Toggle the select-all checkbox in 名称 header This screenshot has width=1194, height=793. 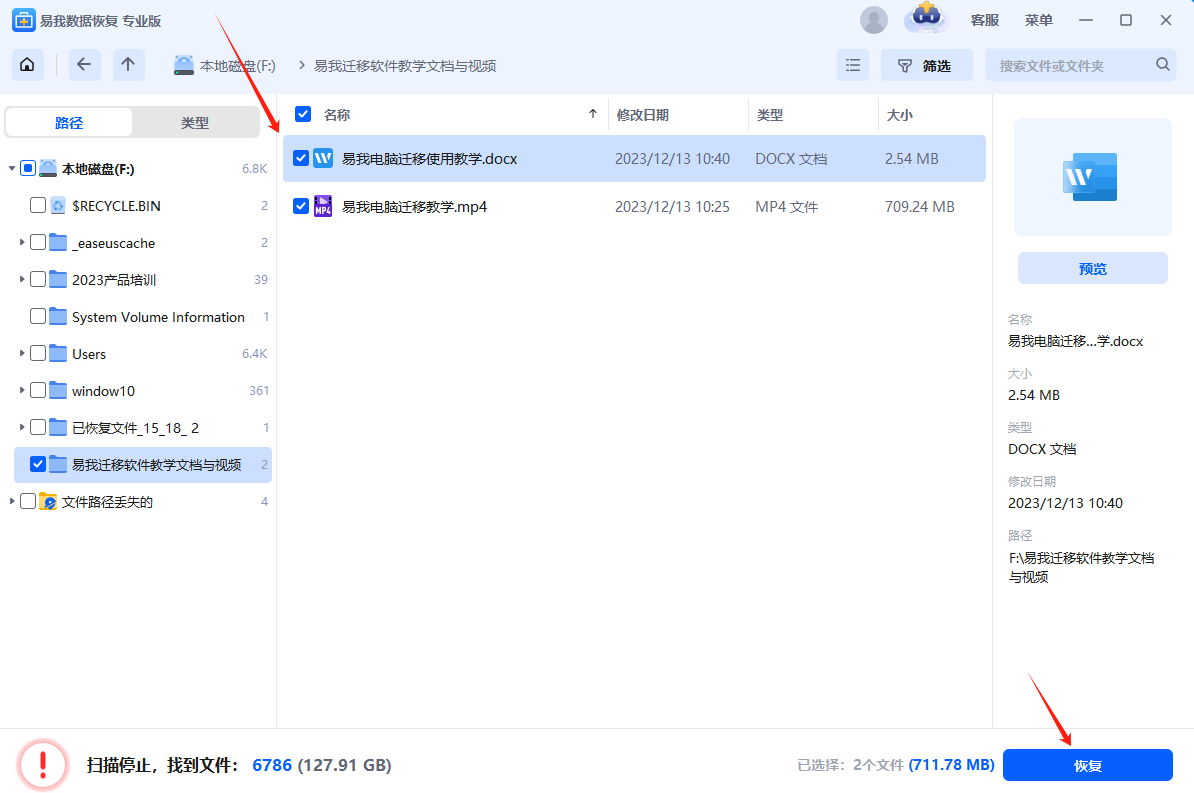[x=303, y=114]
